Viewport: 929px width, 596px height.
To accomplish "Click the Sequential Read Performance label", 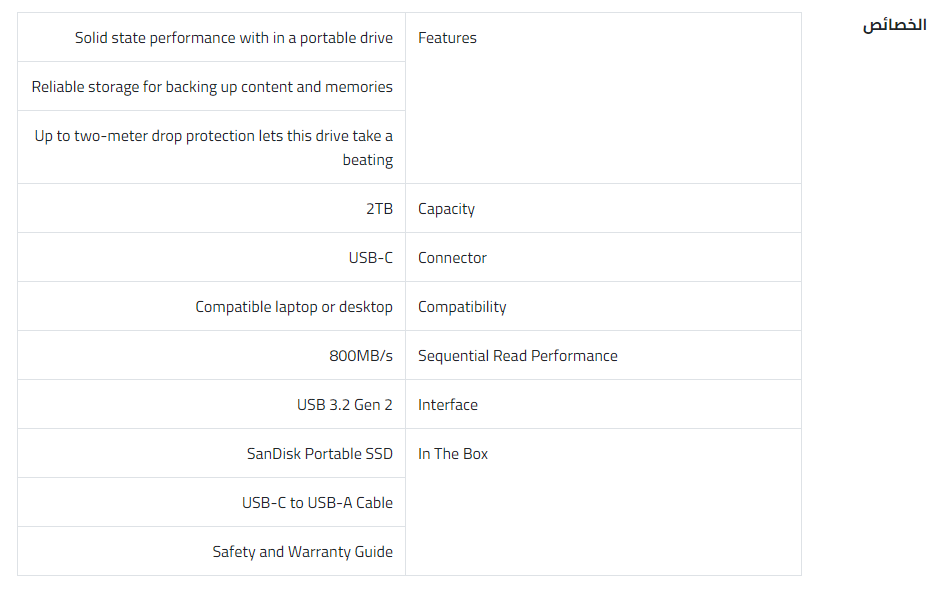I will click(x=517, y=356).
